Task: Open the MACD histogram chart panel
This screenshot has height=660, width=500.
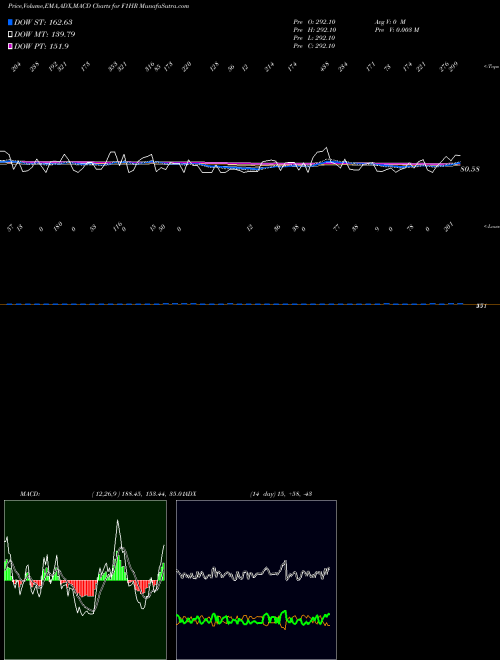Action: [85, 580]
